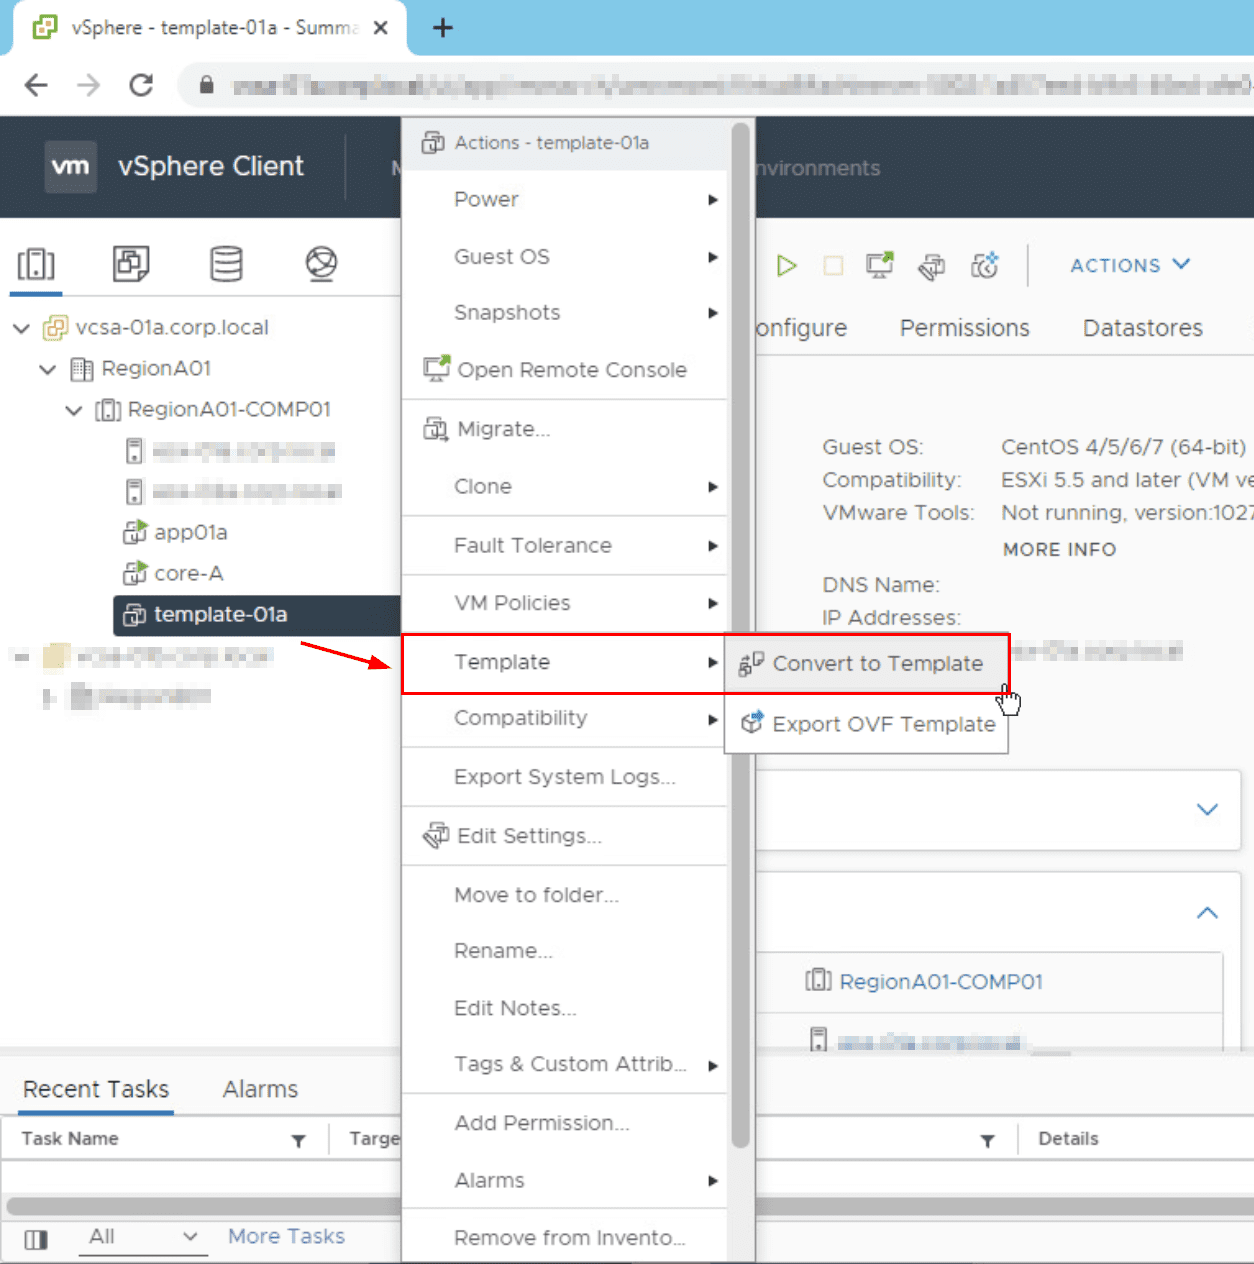Open a new browser tab
Screen dimensions: 1254x1264
[x=443, y=28]
